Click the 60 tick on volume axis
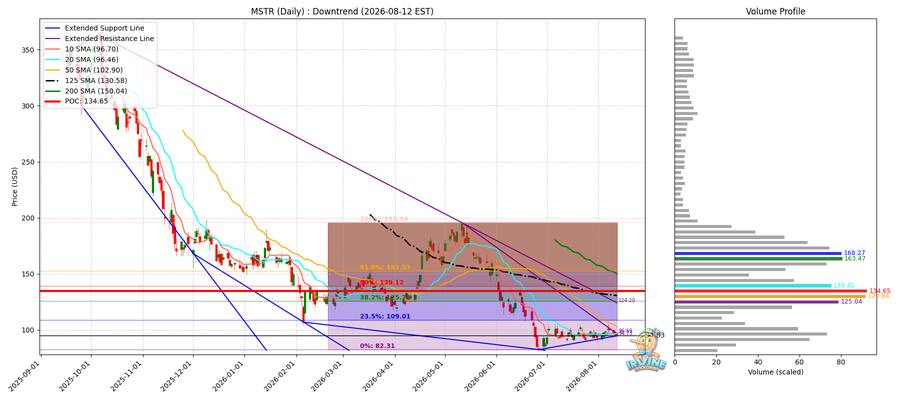The image size is (900, 400). pyautogui.click(x=800, y=362)
